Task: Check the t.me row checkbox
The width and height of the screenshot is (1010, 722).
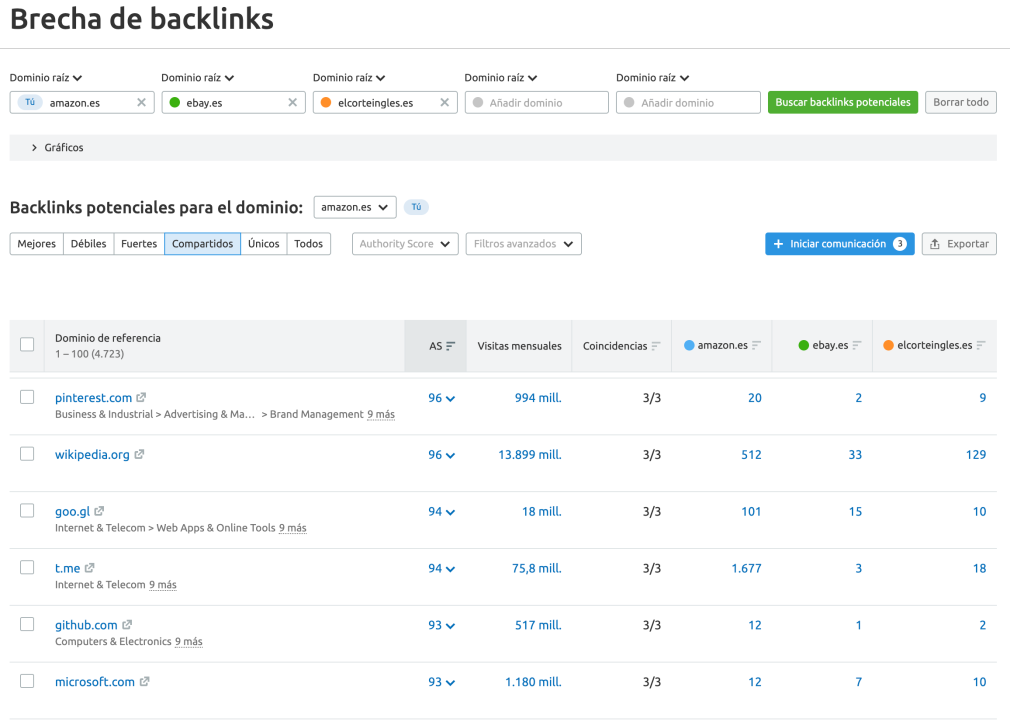Action: [x=27, y=567]
